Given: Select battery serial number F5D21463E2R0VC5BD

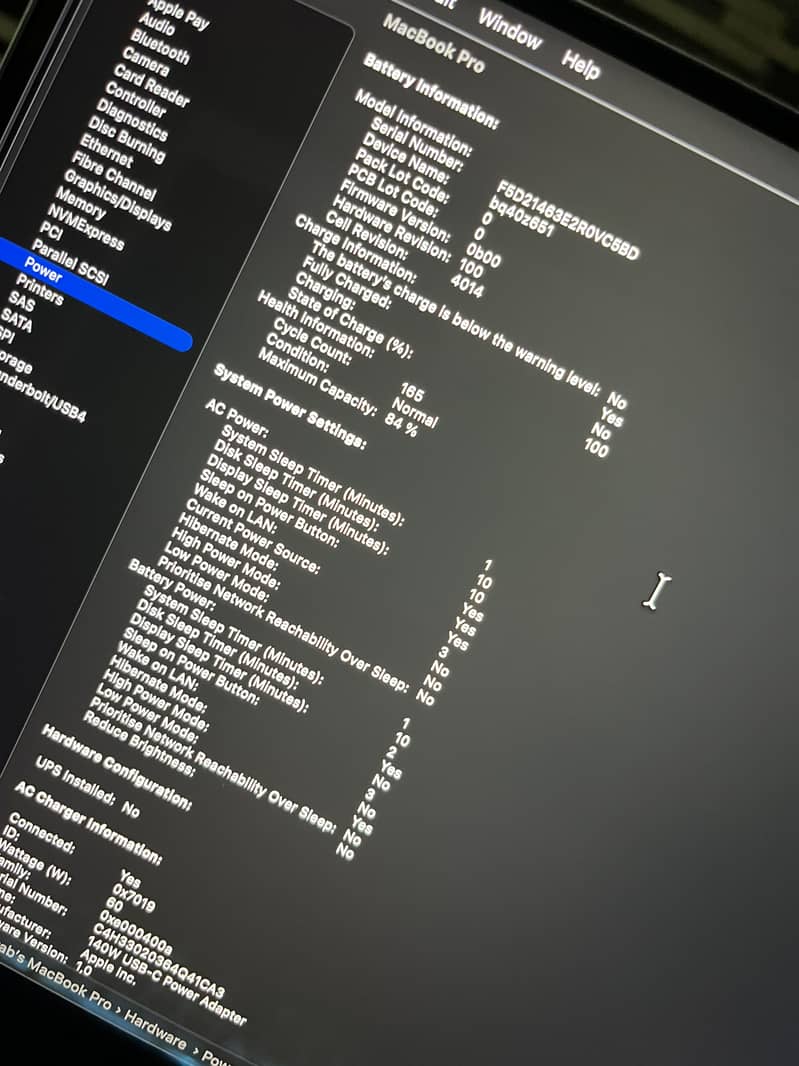Looking at the screenshot, I should [567, 220].
